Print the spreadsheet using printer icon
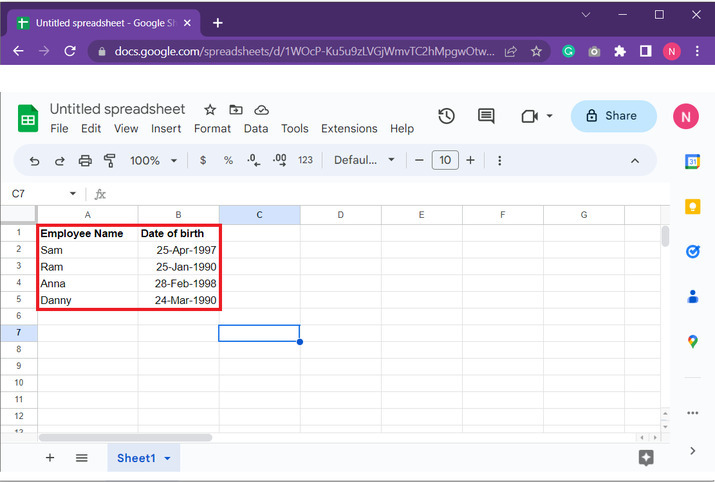This screenshot has width=715, height=482. (x=85, y=161)
